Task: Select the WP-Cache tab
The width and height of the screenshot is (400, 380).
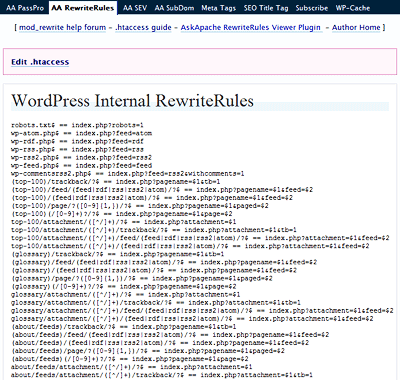Action: point(353,8)
